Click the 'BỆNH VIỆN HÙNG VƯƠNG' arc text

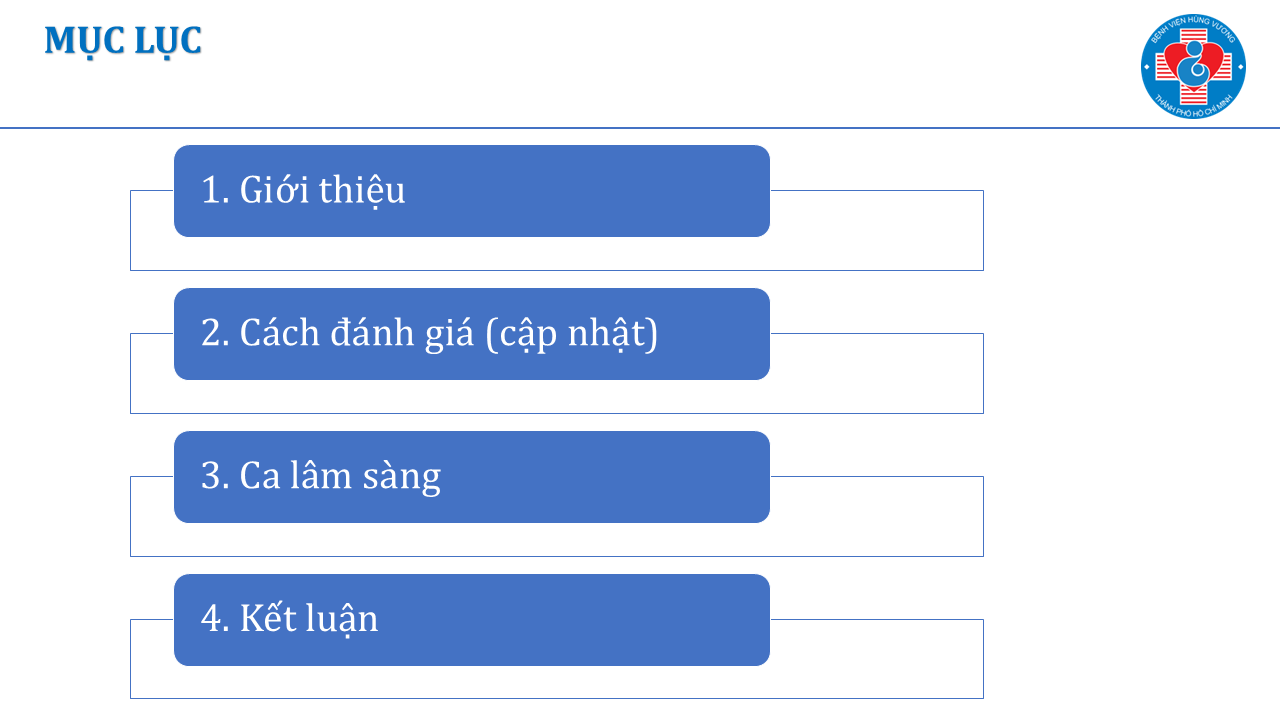pos(1193,29)
